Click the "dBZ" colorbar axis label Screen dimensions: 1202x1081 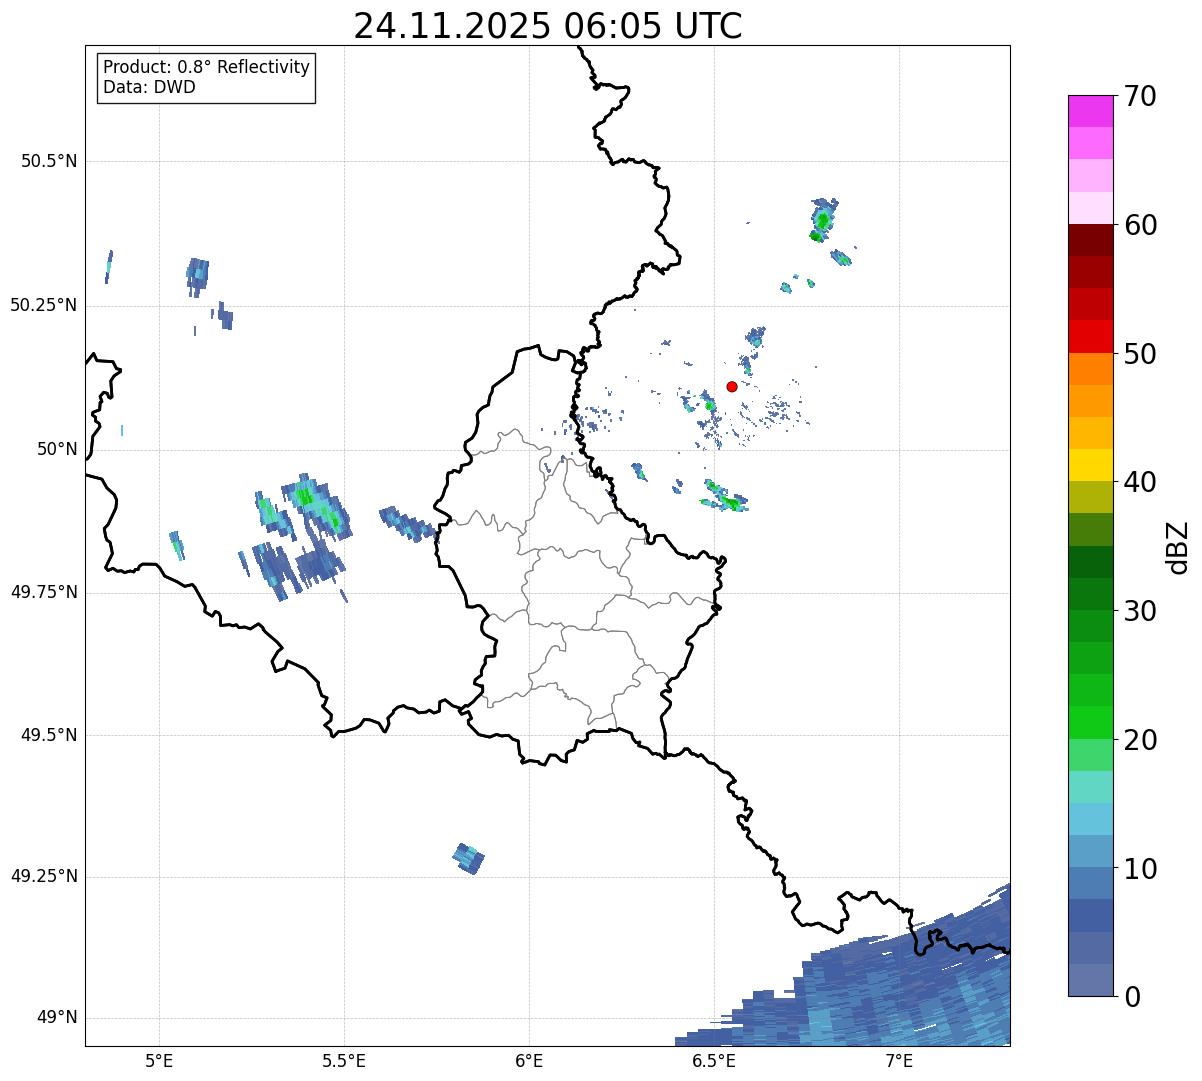pyautogui.click(x=1179, y=546)
